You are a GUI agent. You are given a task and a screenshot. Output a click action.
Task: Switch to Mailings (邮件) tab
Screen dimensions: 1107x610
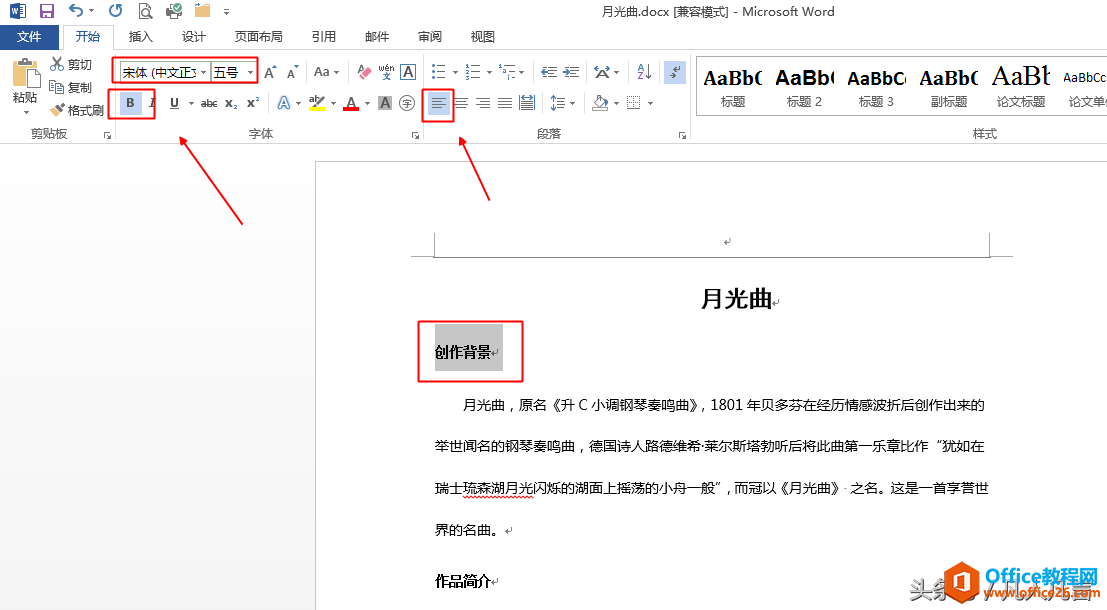(x=377, y=37)
